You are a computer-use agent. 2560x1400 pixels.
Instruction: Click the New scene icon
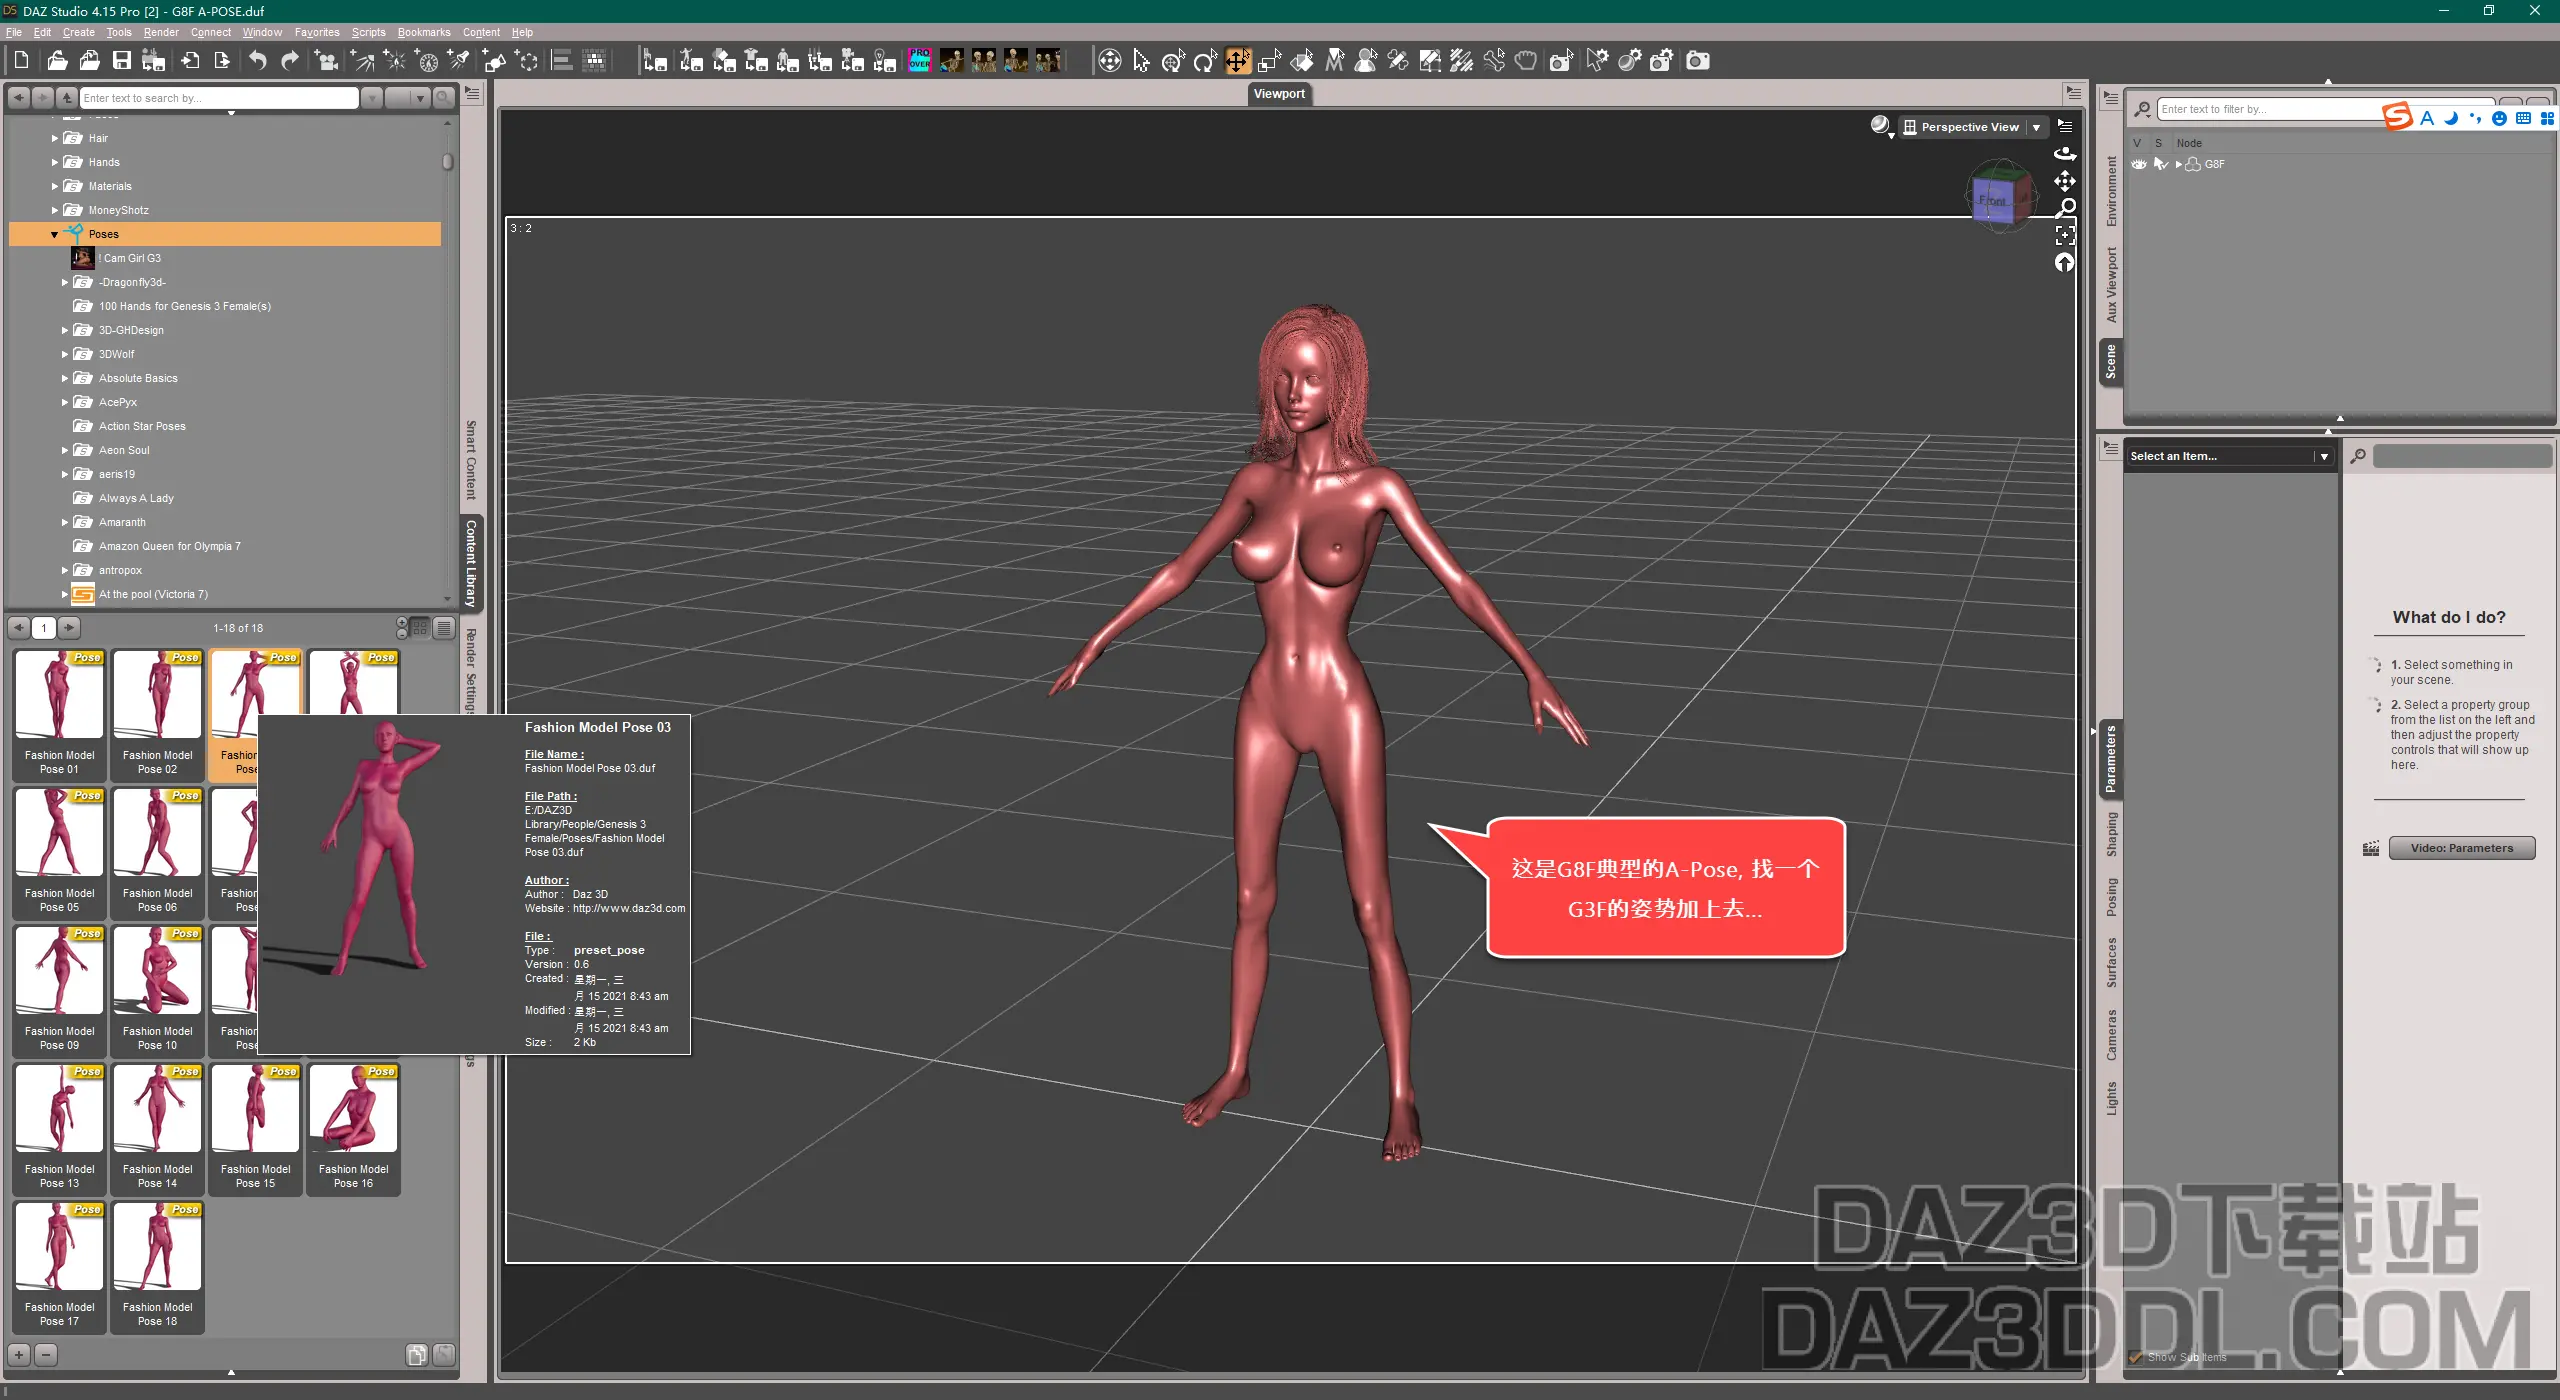coord(21,61)
